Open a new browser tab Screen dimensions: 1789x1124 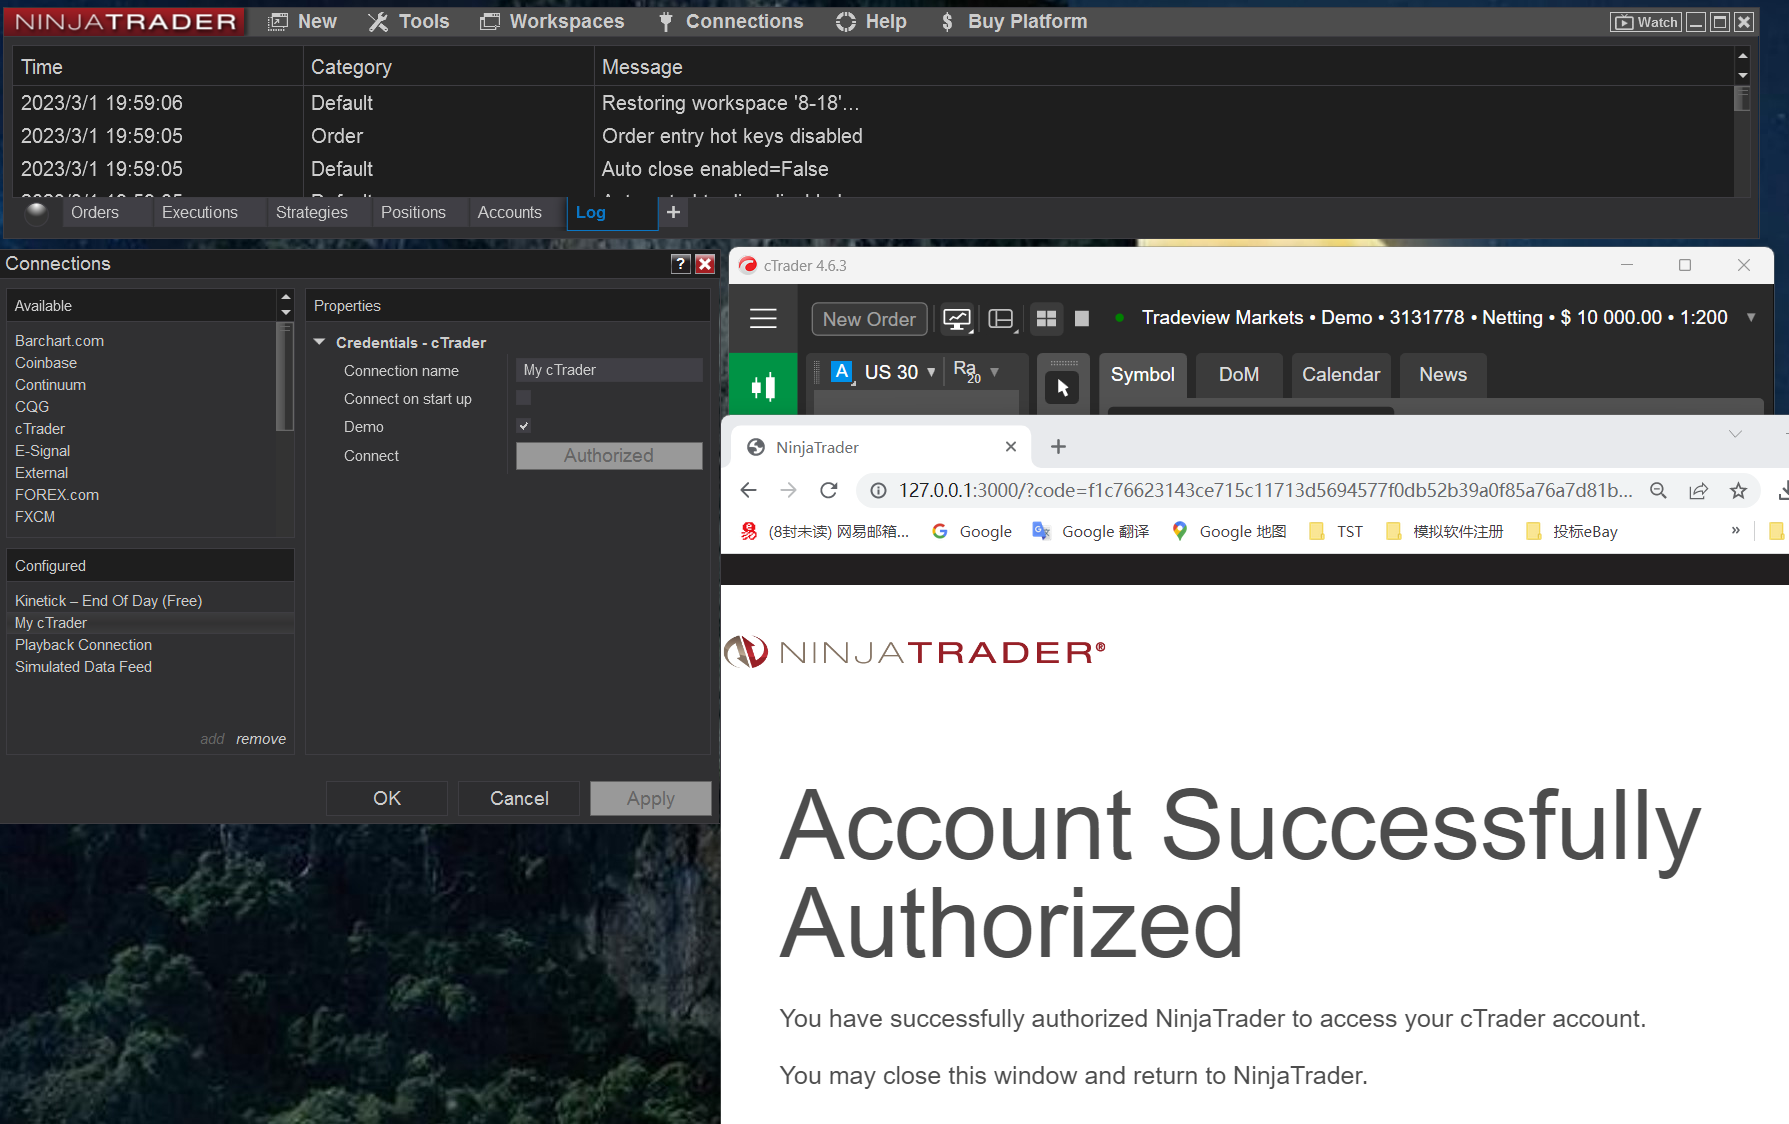click(x=1058, y=447)
